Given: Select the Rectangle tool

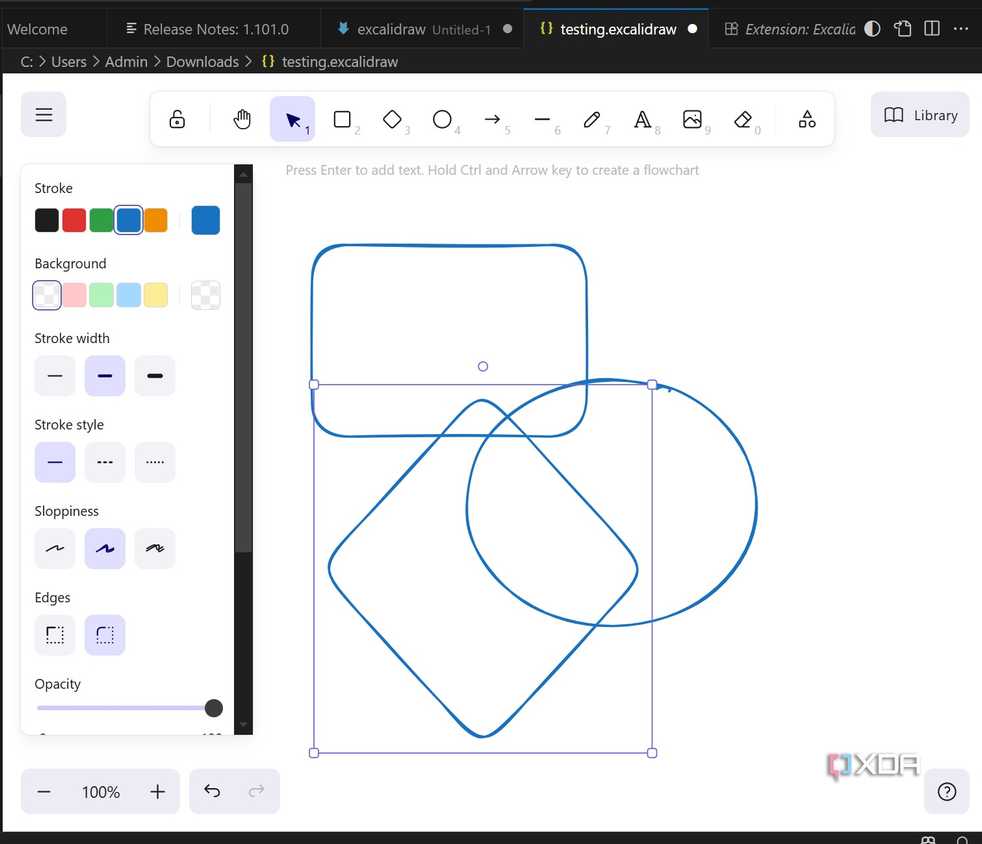Looking at the screenshot, I should [x=342, y=119].
